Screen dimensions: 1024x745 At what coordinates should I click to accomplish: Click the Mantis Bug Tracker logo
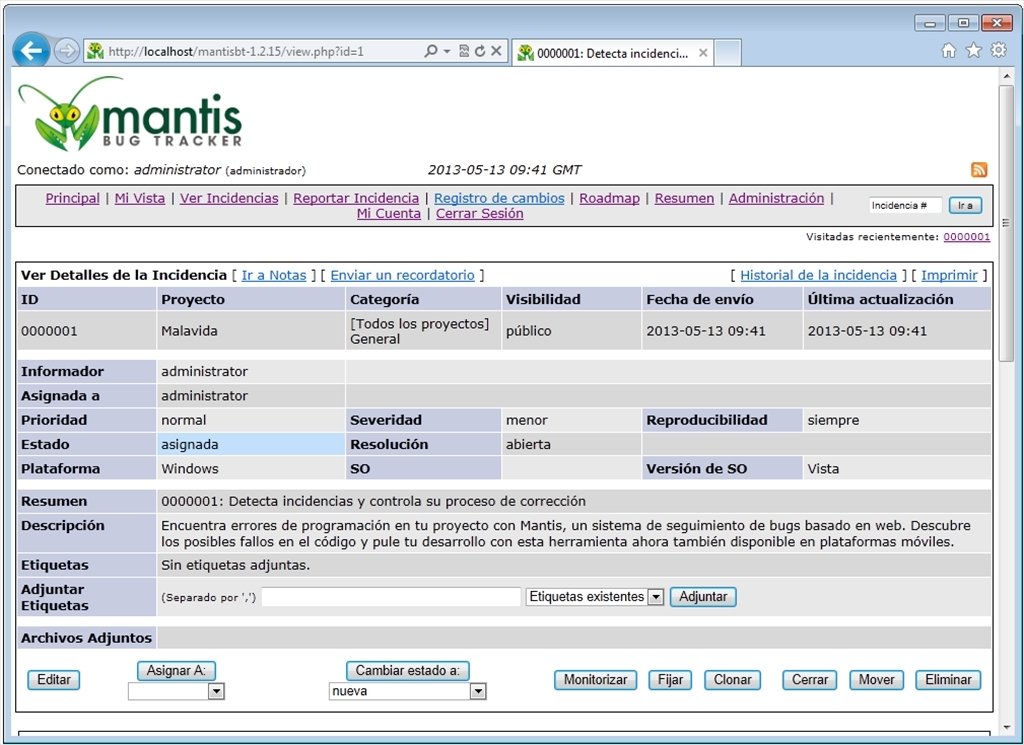click(131, 114)
